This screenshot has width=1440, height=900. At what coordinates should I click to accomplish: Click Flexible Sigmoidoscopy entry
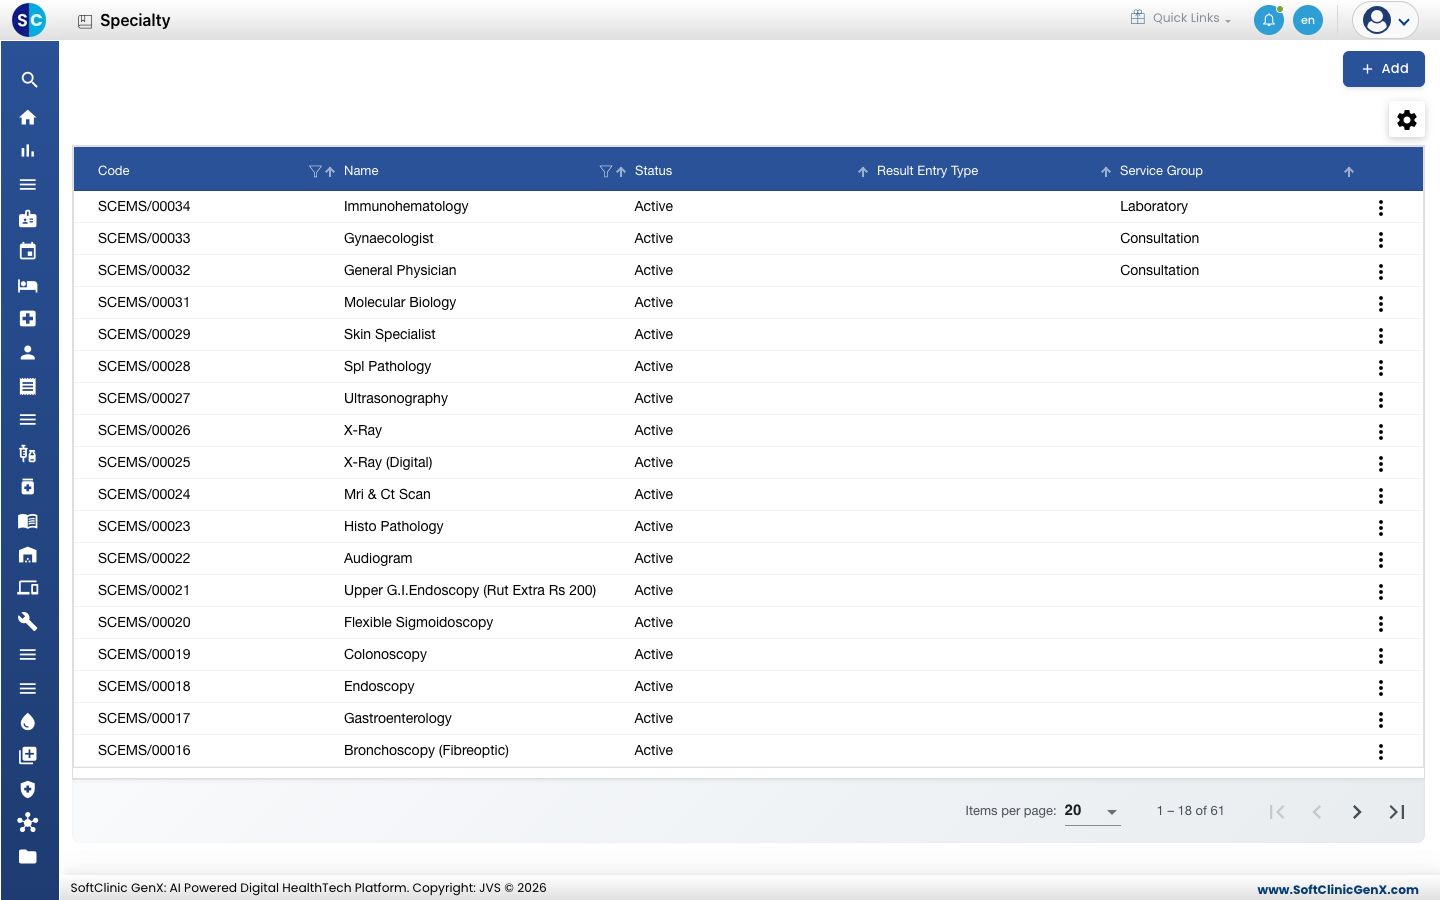(x=418, y=622)
